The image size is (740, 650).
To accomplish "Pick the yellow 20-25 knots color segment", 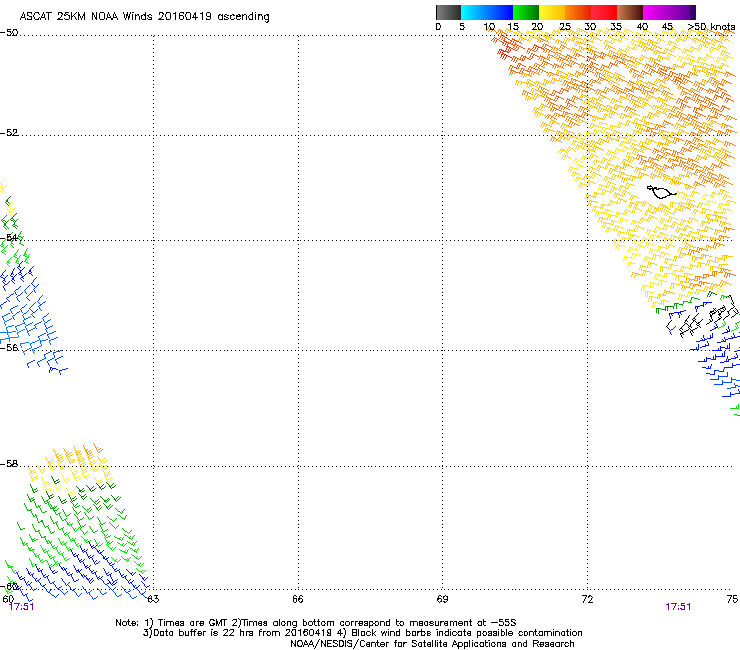I will (552, 12).
